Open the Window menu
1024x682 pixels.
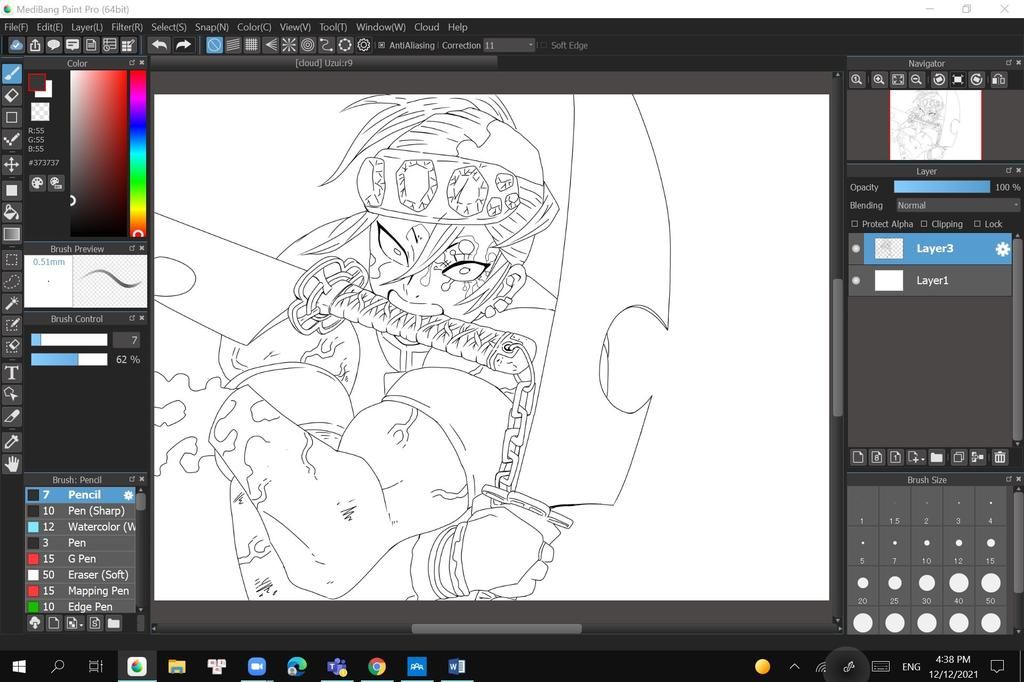coord(381,27)
